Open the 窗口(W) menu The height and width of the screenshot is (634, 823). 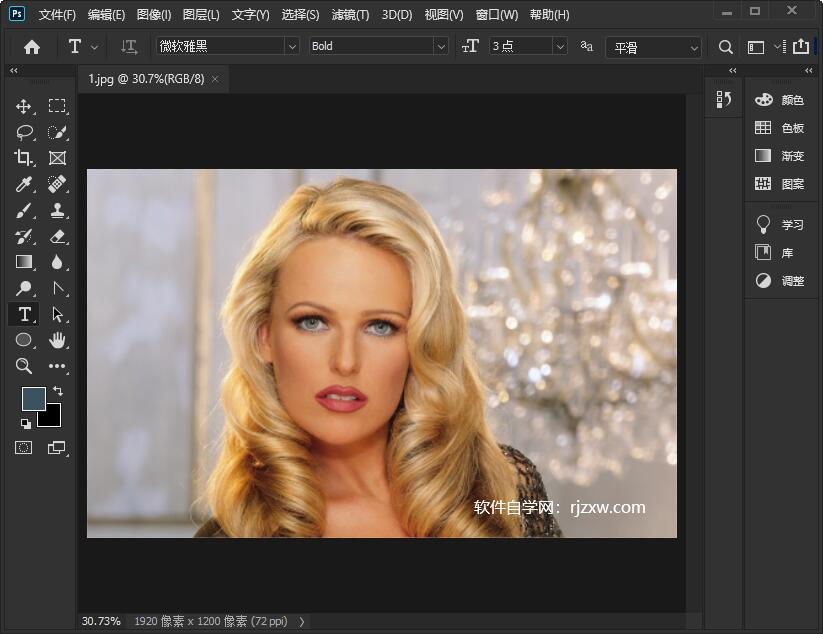click(x=497, y=15)
